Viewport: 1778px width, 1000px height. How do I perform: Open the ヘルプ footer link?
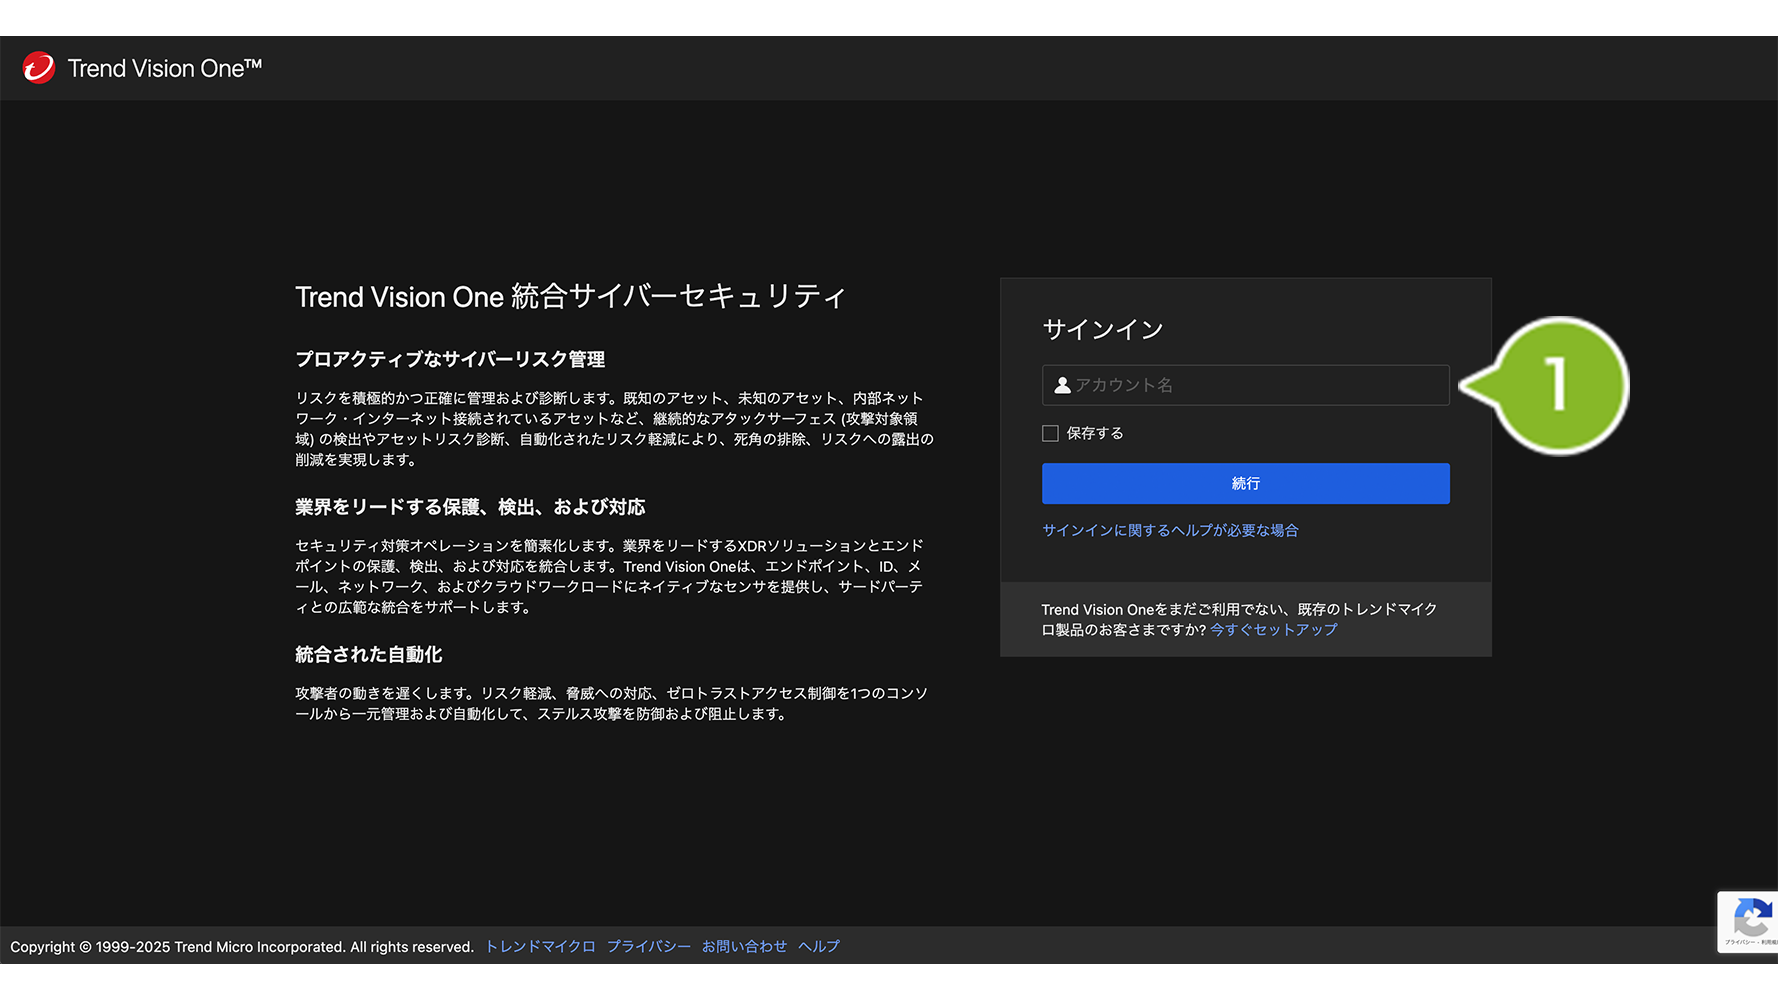pyautogui.click(x=819, y=946)
